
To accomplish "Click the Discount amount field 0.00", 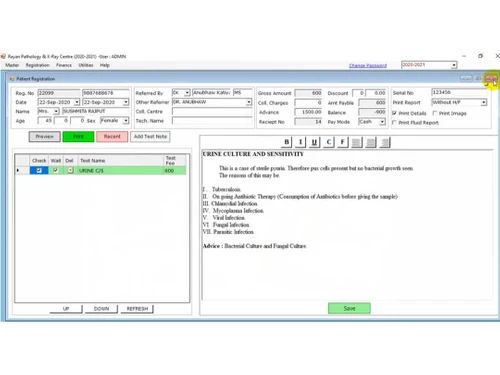I will tap(376, 93).
